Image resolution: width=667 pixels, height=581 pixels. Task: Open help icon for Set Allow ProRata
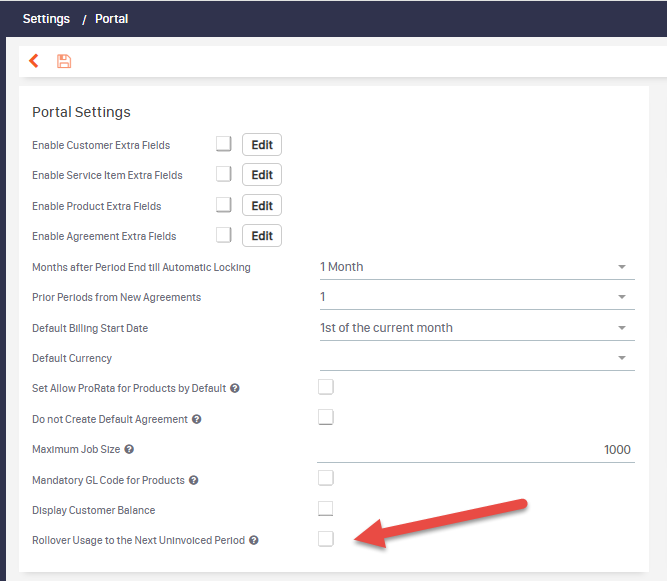(x=235, y=388)
